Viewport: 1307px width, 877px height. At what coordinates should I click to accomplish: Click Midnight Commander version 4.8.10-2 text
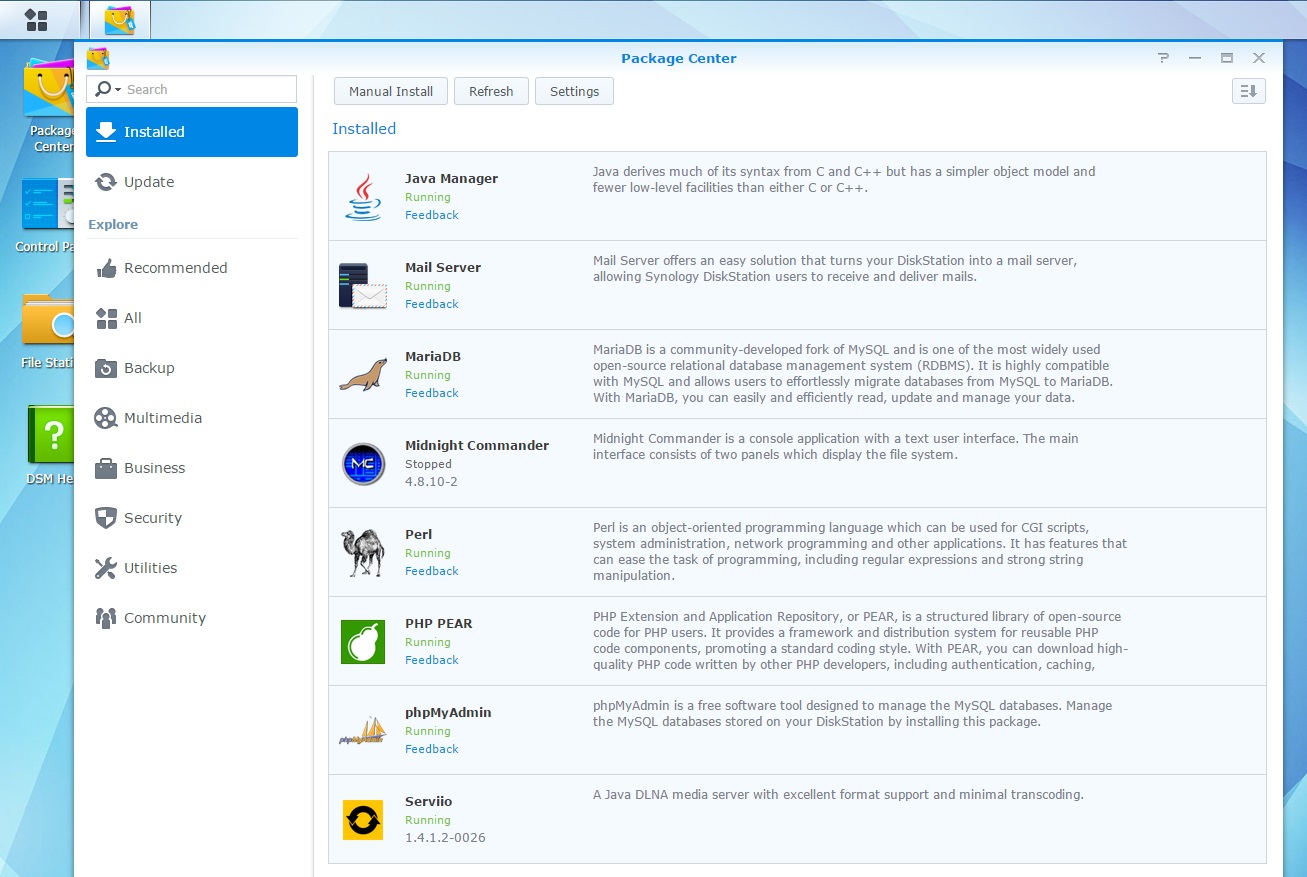(431, 482)
